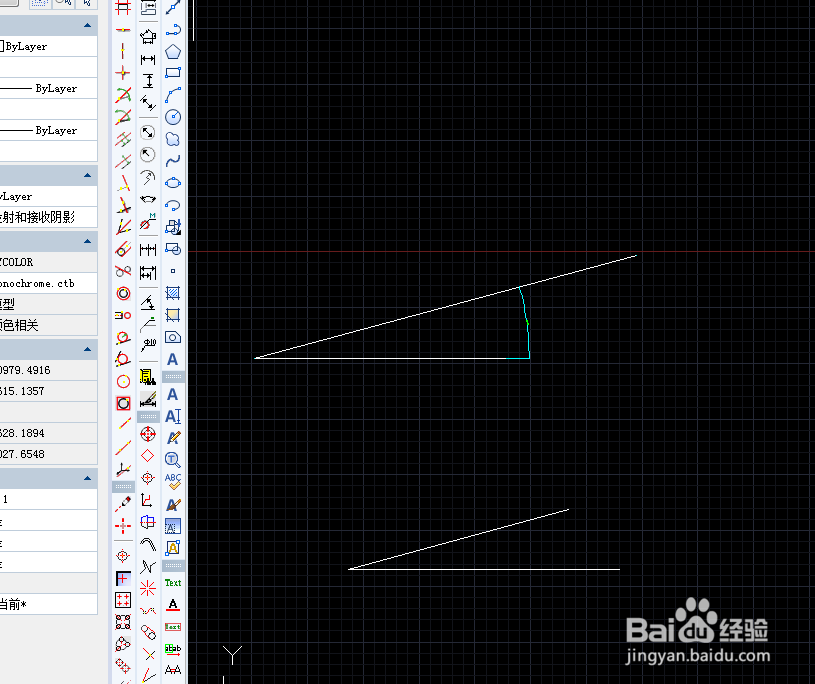Select the Rectangle draw tool
The width and height of the screenshot is (815, 684).
pyautogui.click(x=173, y=73)
